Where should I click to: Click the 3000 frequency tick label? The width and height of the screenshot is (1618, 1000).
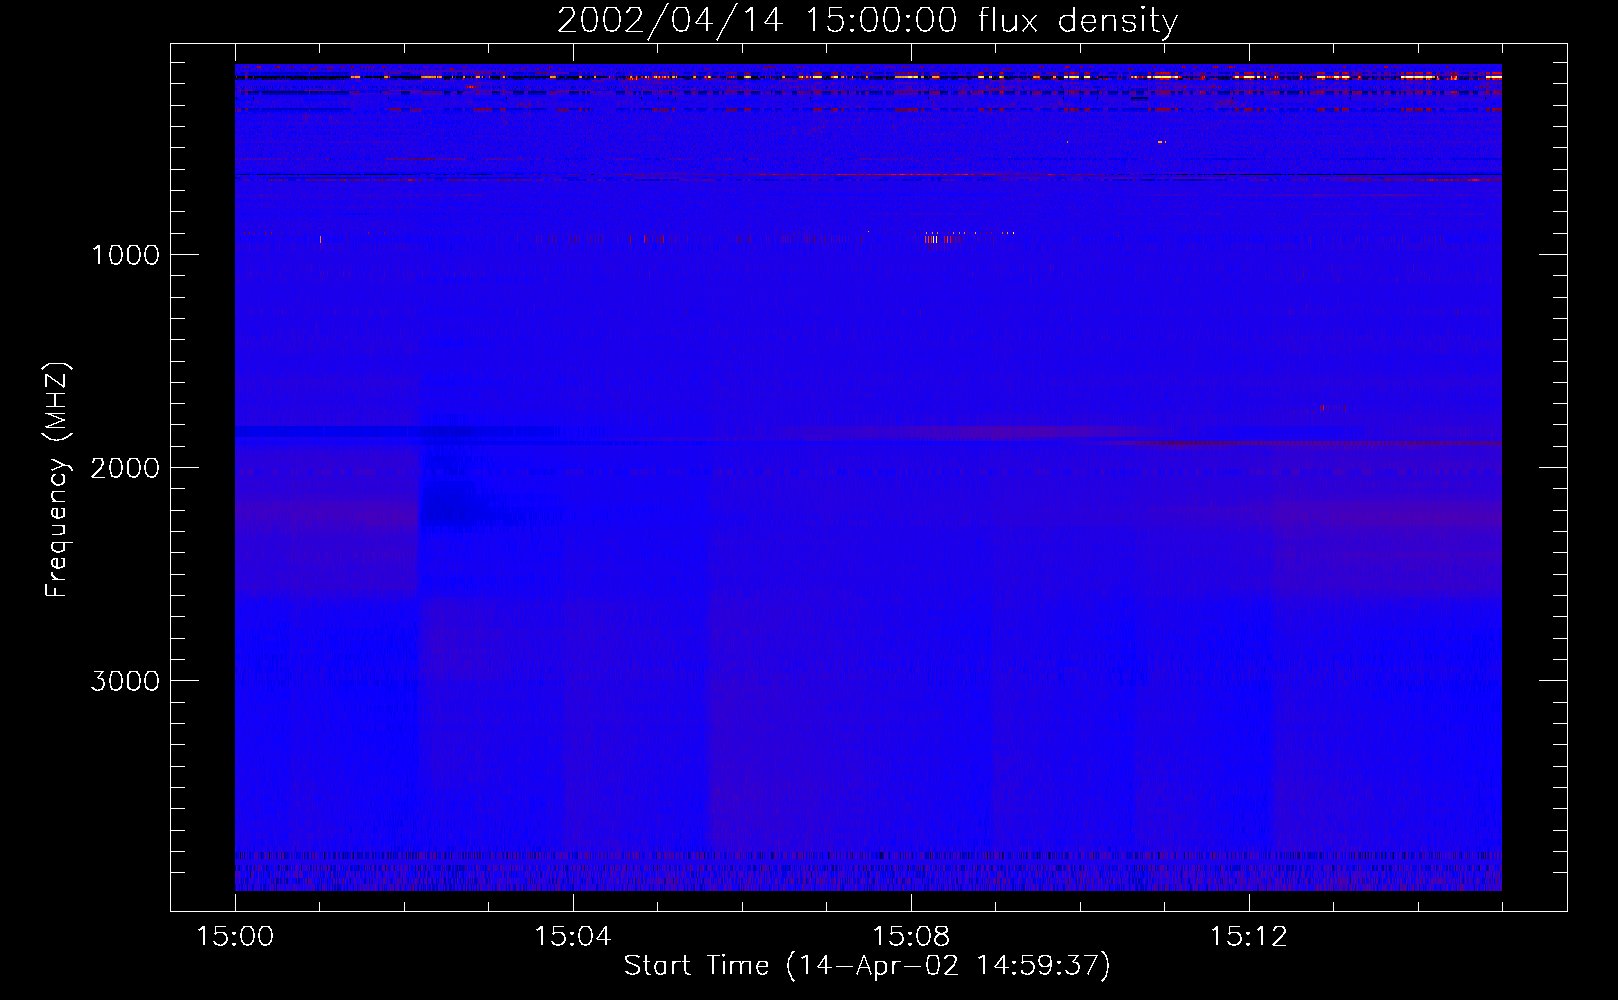(x=125, y=681)
